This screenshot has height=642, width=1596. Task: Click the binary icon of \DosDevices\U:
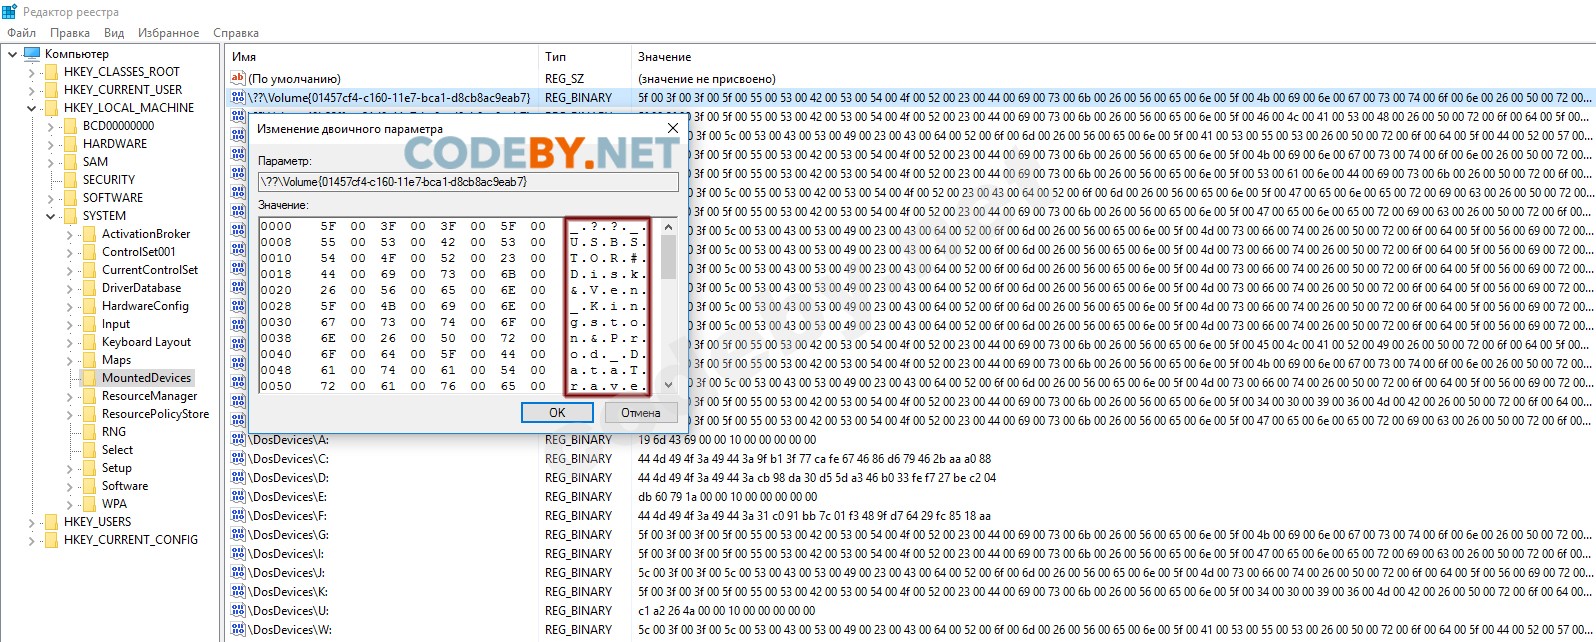pyautogui.click(x=238, y=611)
